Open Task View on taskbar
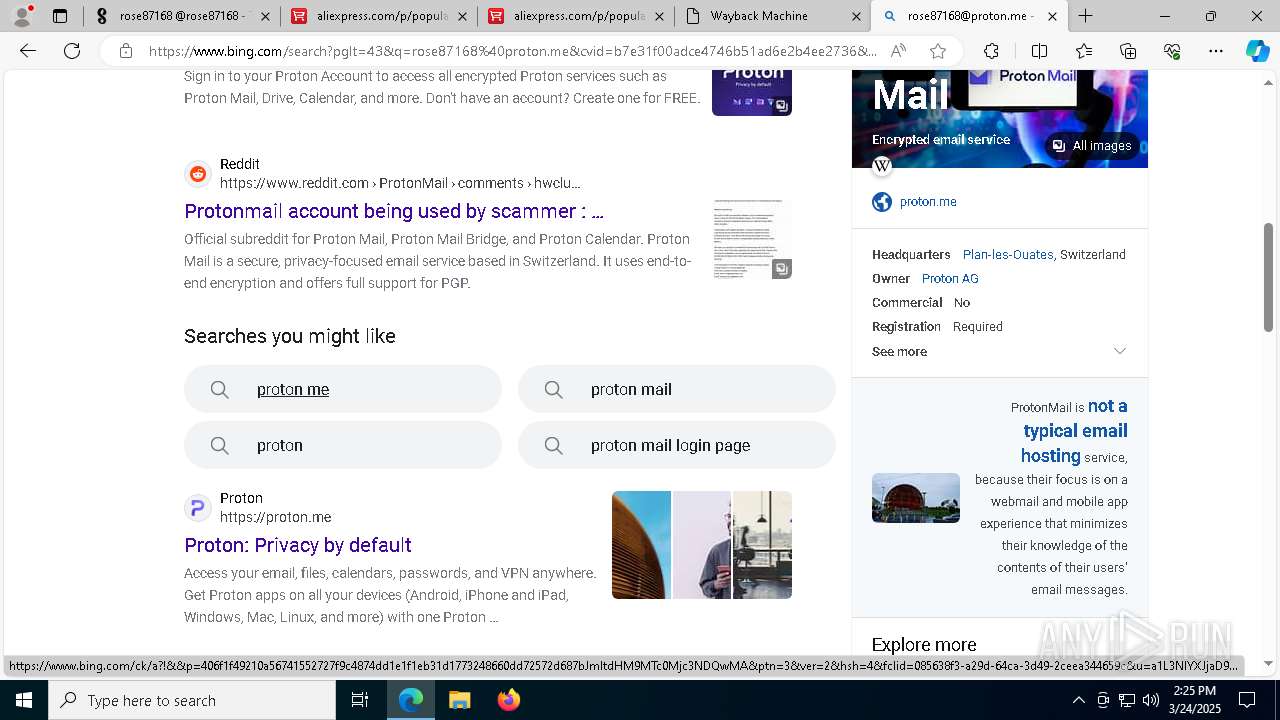This screenshot has width=1280, height=720. coord(360,700)
